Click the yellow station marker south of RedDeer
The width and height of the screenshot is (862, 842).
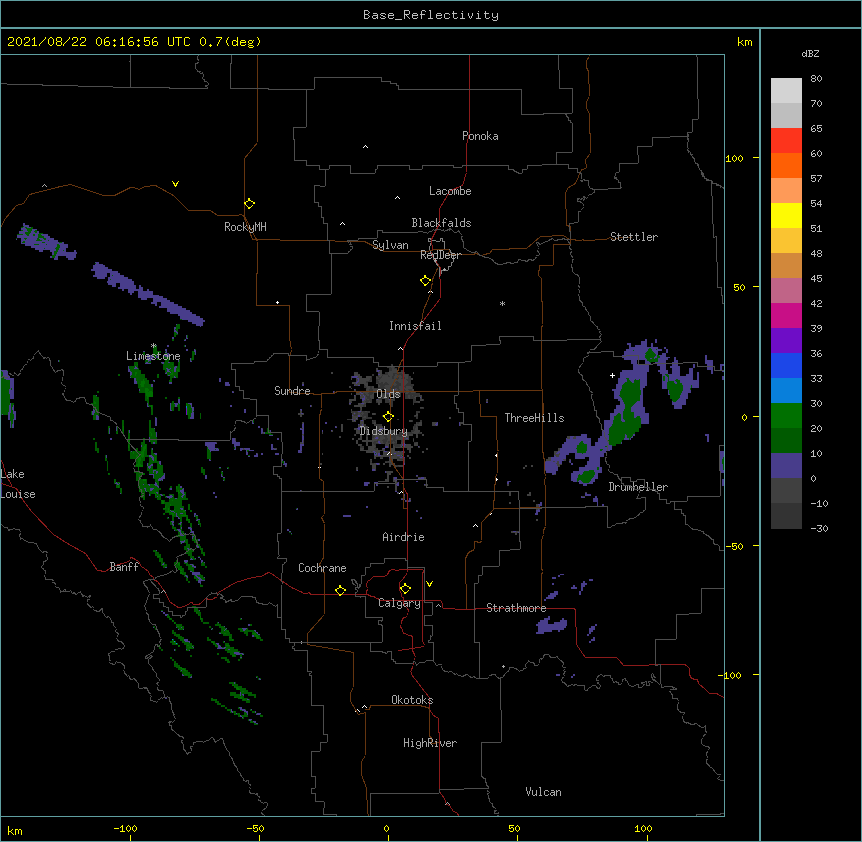coord(425,281)
